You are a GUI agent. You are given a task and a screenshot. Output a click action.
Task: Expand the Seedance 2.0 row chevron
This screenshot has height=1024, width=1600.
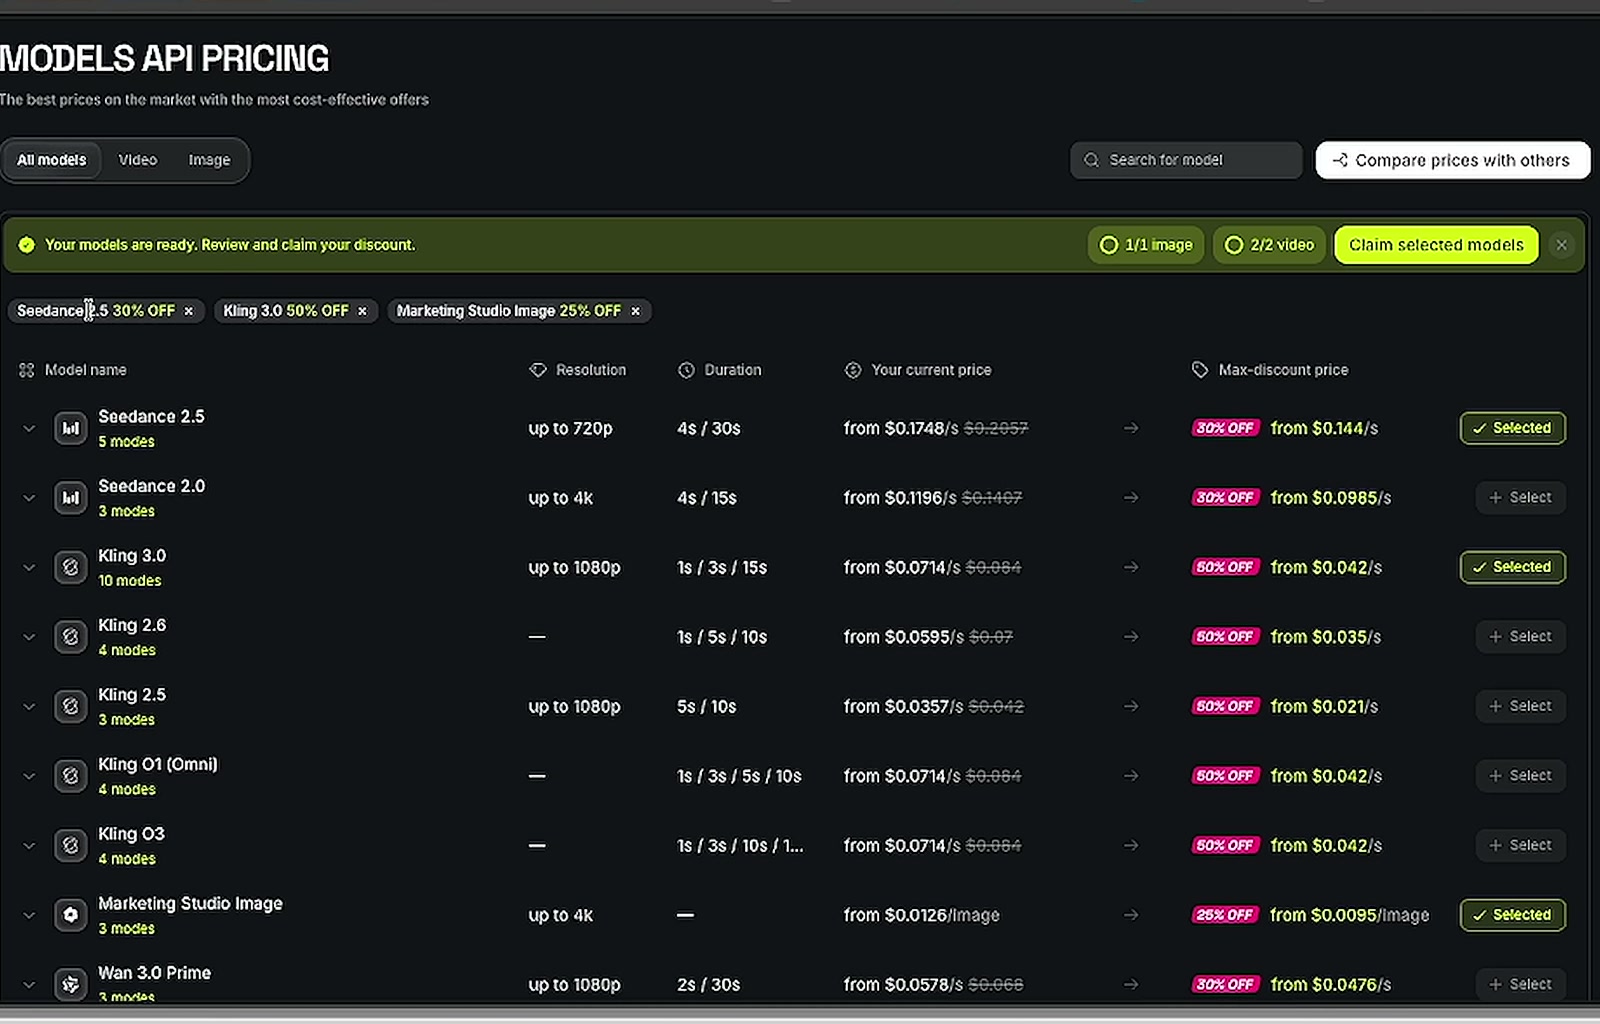coord(29,498)
